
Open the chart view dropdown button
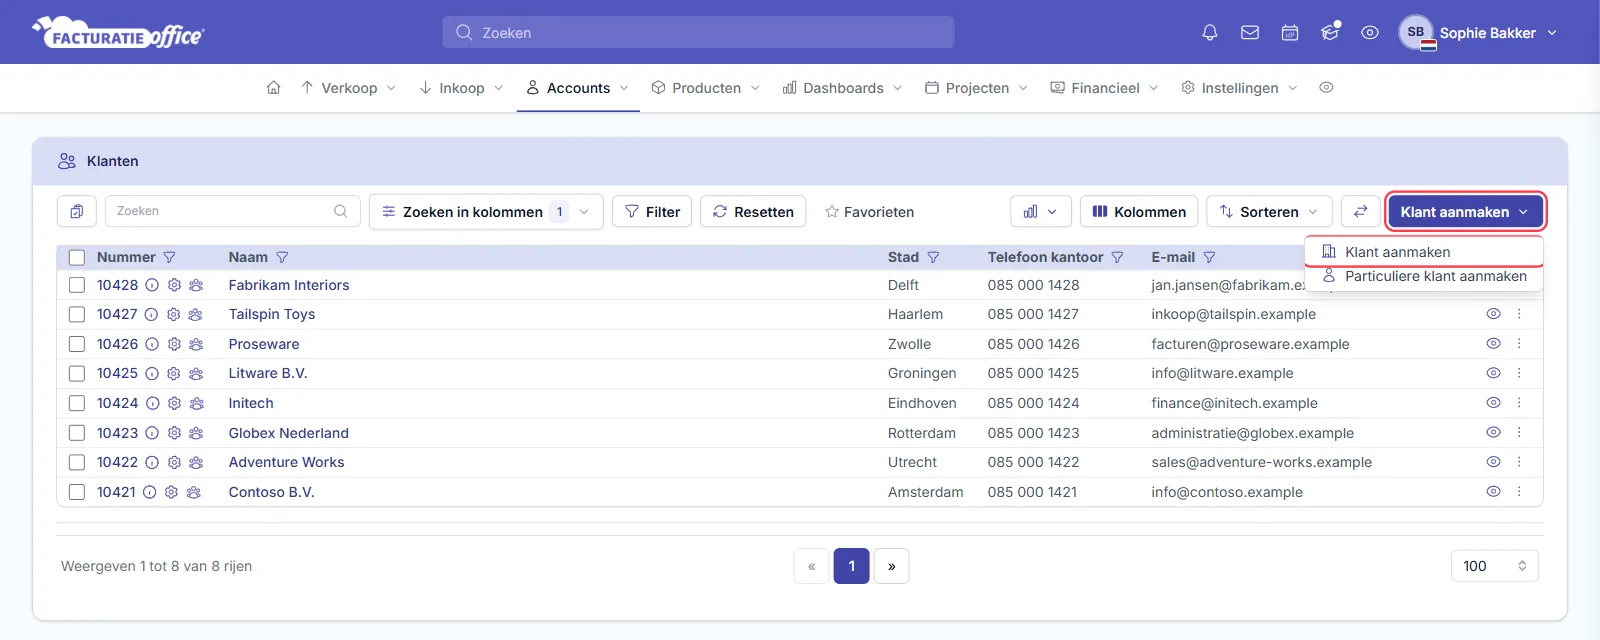(x=1041, y=211)
